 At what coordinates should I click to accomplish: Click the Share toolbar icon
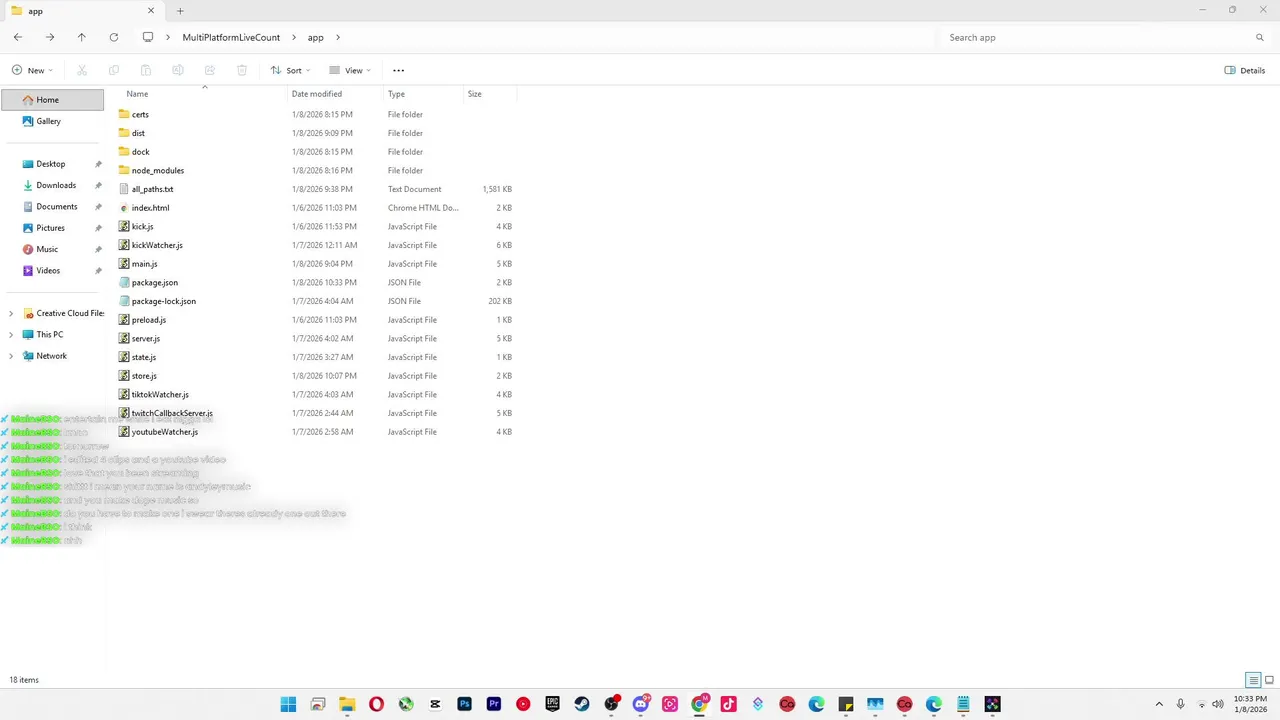[x=210, y=71]
